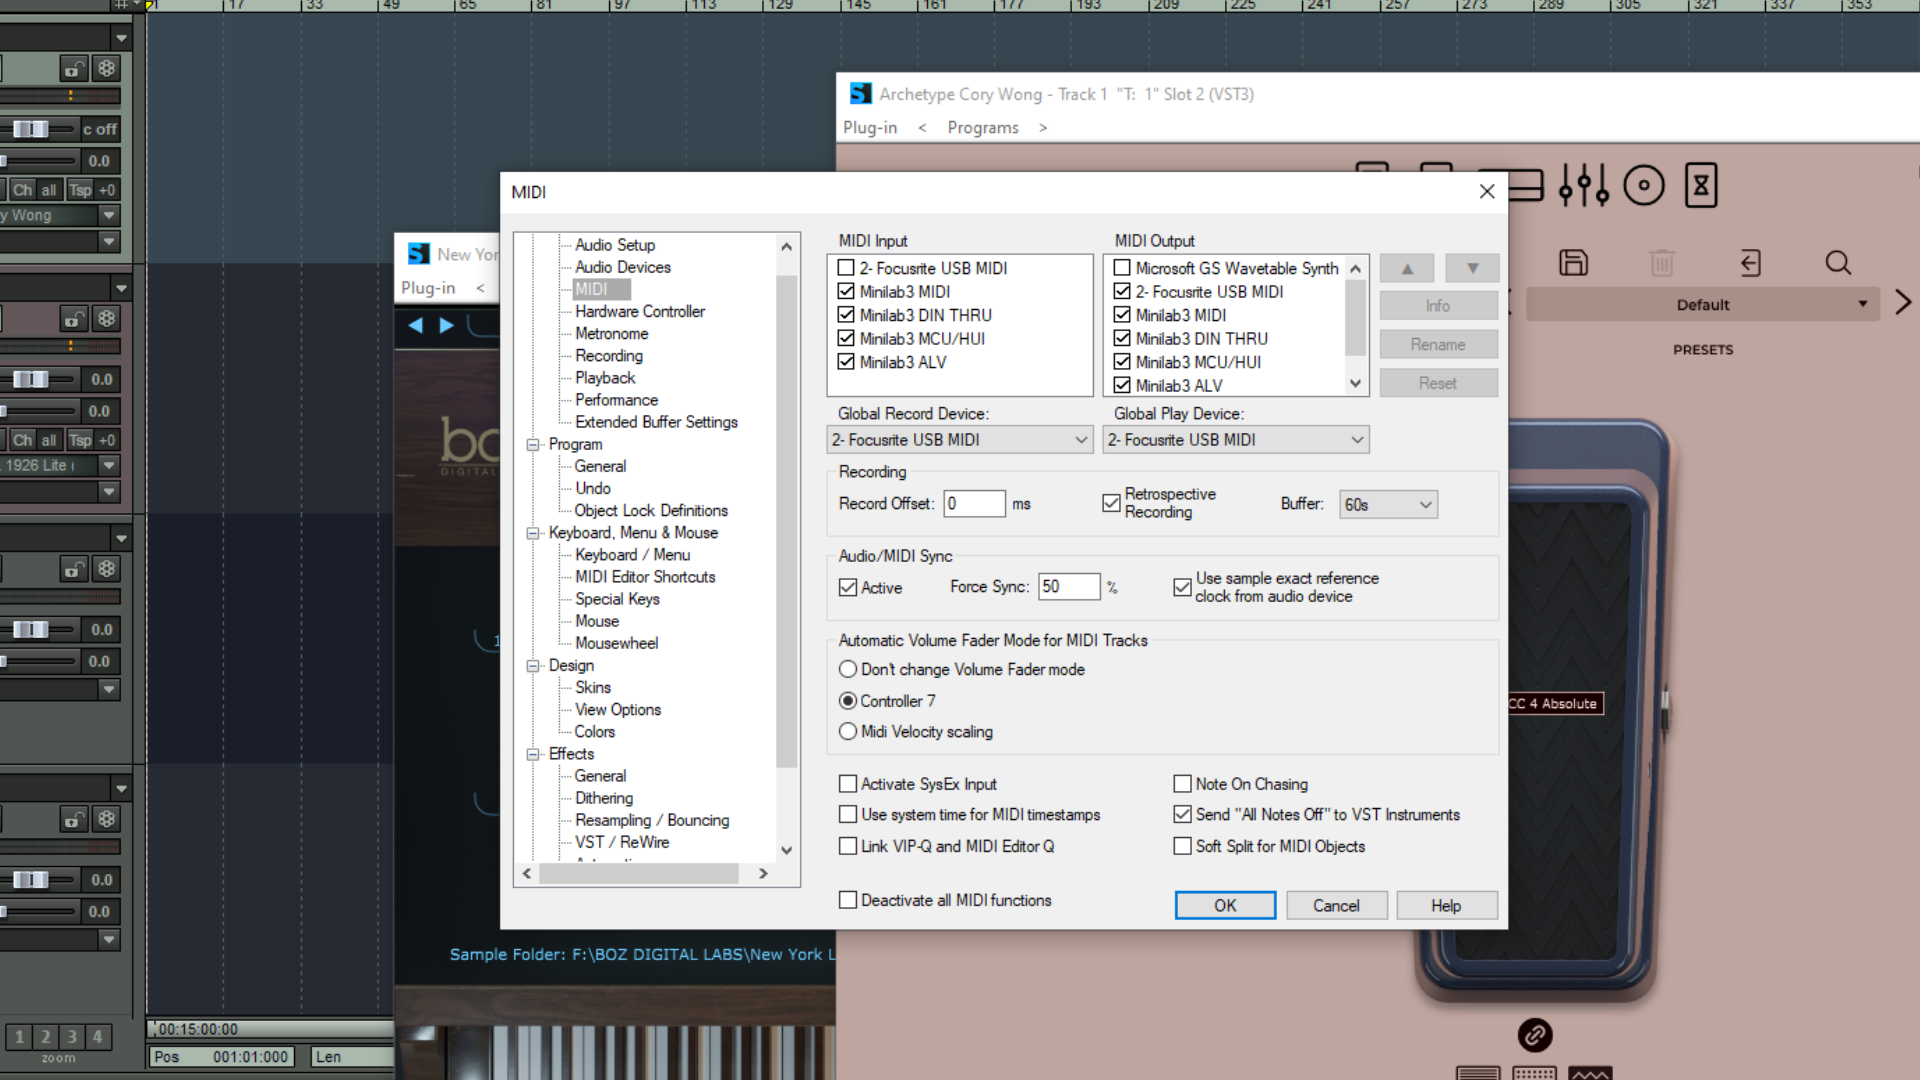This screenshot has width=1920, height=1080.
Task: Enable Activate SysEx Input checkbox
Action: [848, 784]
